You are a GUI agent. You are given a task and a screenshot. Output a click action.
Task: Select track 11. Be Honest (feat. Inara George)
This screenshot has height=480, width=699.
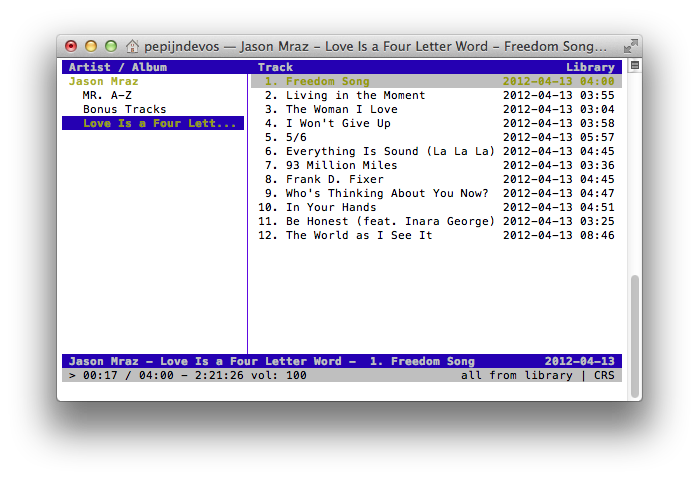pos(436,222)
